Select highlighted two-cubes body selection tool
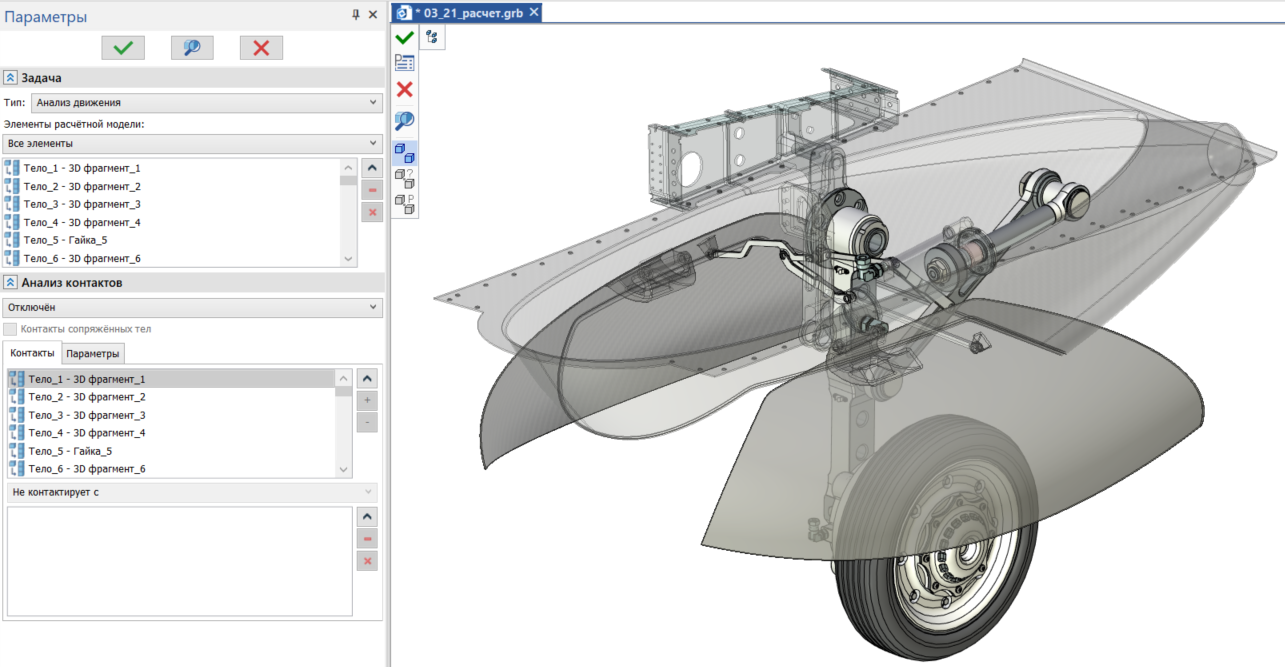 [x=404, y=152]
